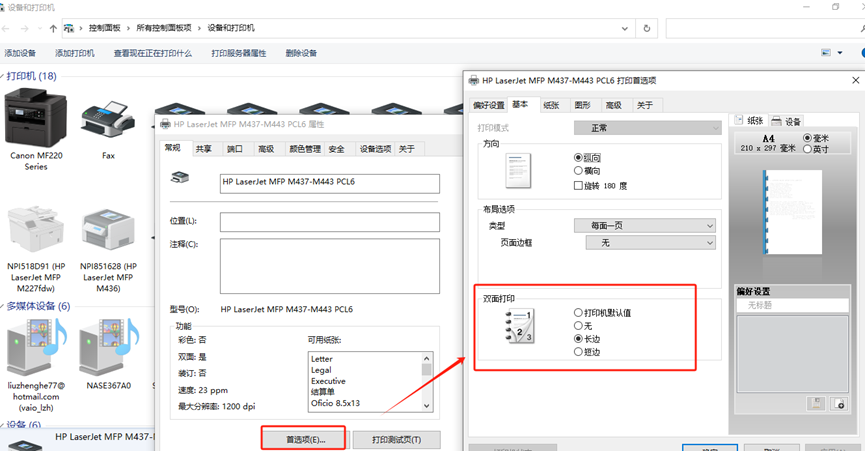Screen dimensions: 865x451
Task: Expand the address bar history dropdown
Action: pos(624,28)
